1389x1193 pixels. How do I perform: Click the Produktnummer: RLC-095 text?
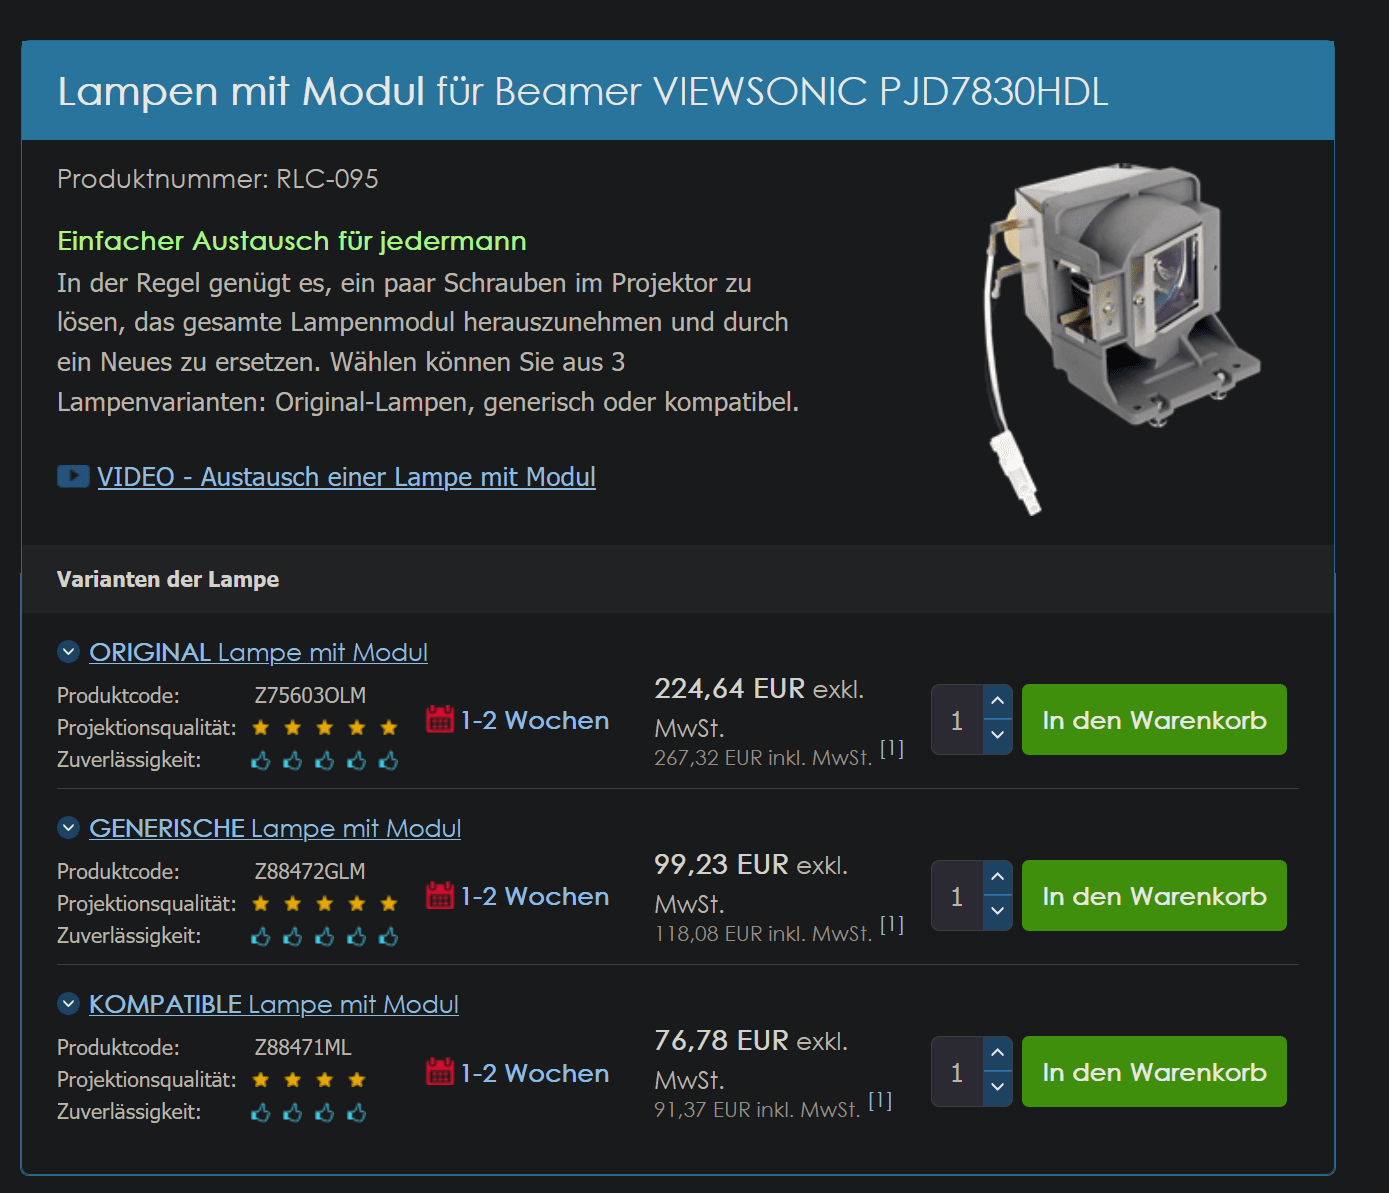click(218, 179)
